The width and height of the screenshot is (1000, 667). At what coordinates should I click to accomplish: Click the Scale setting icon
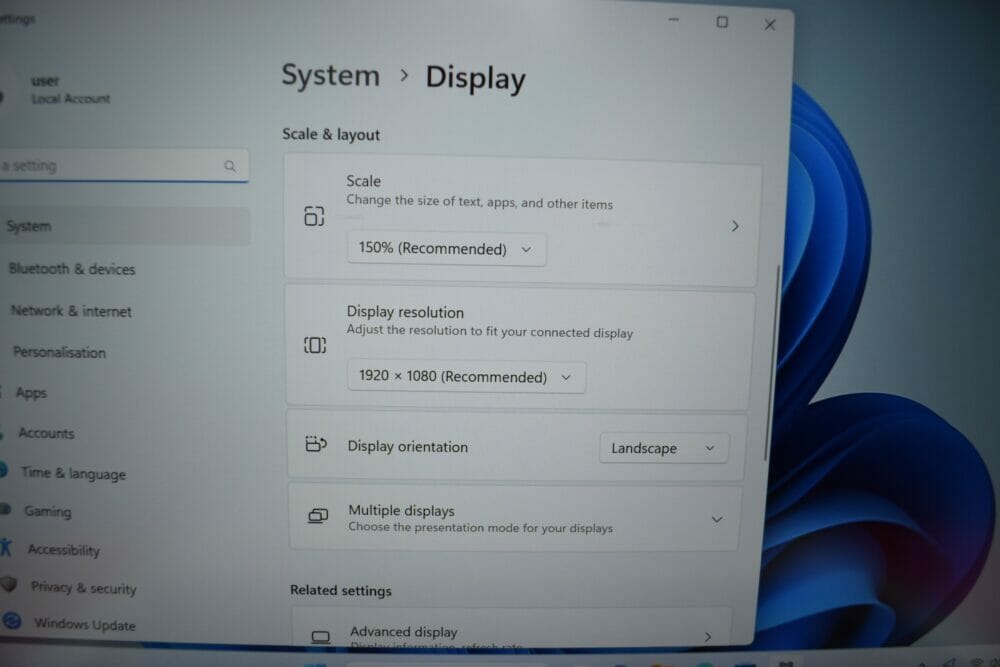314,216
